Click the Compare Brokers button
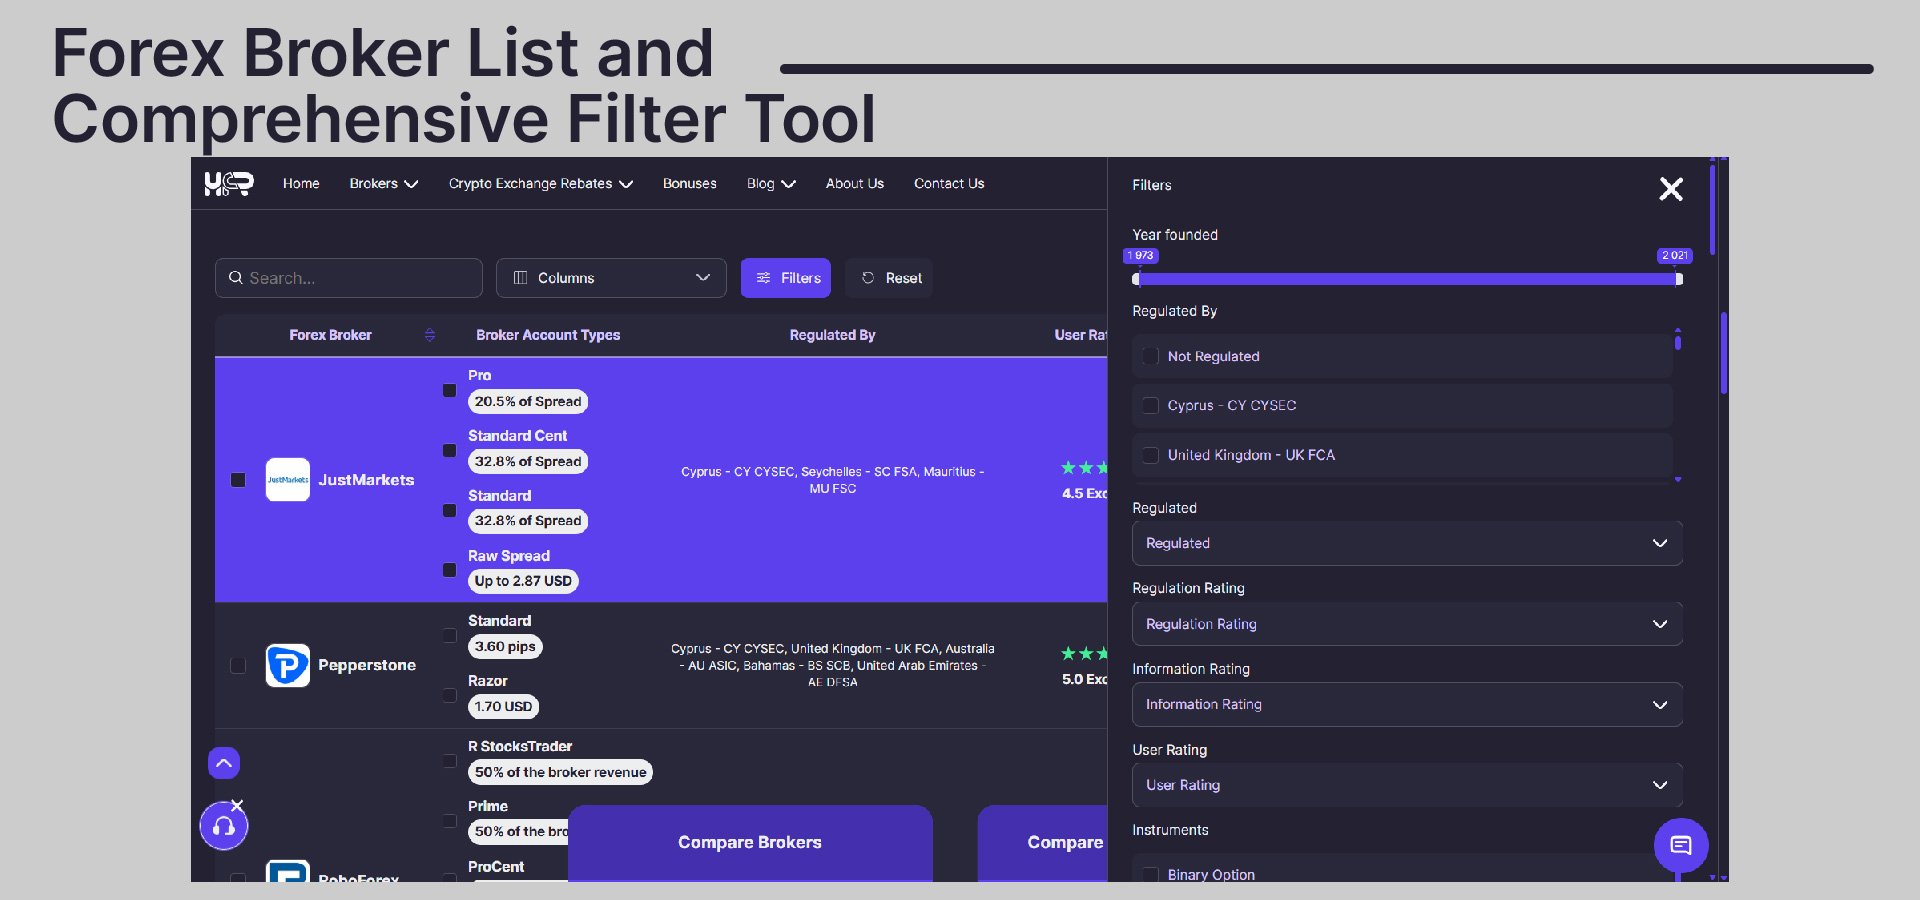The image size is (1920, 900). 750,843
